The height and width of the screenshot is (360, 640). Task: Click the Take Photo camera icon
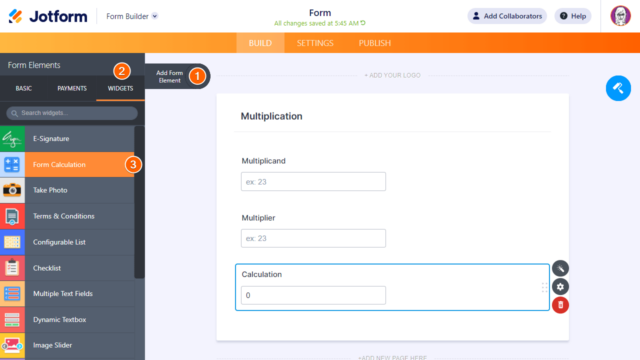pyautogui.click(x=12, y=190)
